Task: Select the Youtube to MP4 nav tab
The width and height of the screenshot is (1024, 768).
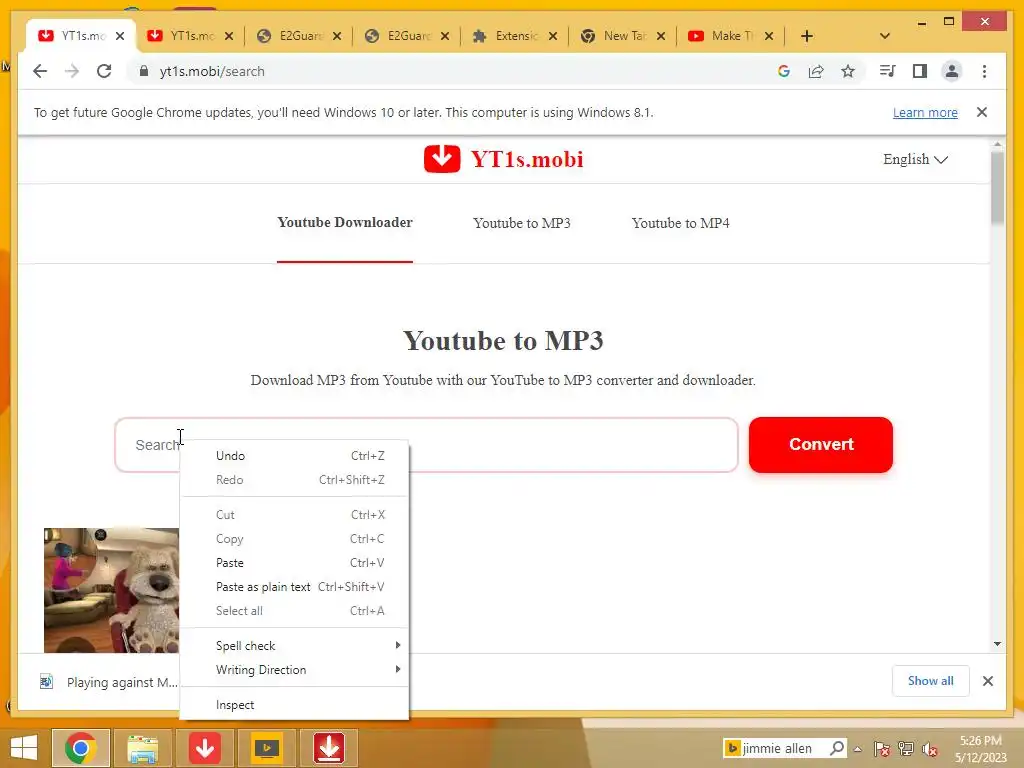Action: tap(680, 223)
